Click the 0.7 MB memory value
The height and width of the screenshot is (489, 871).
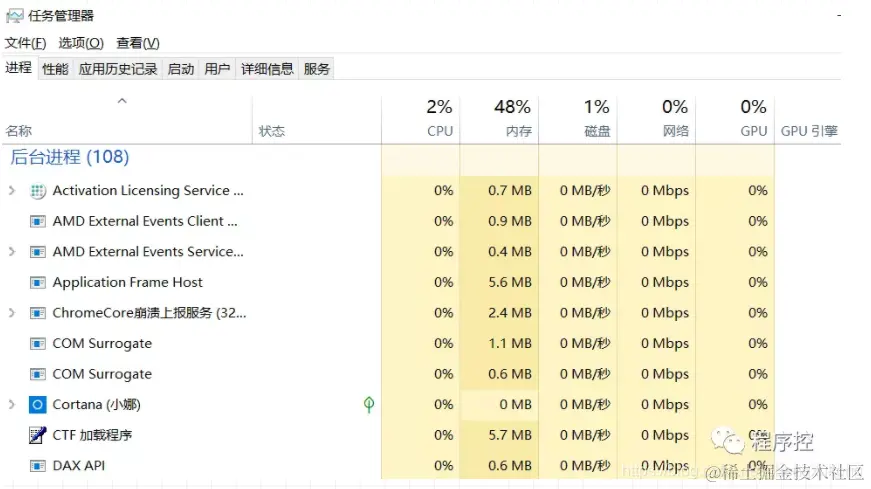click(x=510, y=191)
